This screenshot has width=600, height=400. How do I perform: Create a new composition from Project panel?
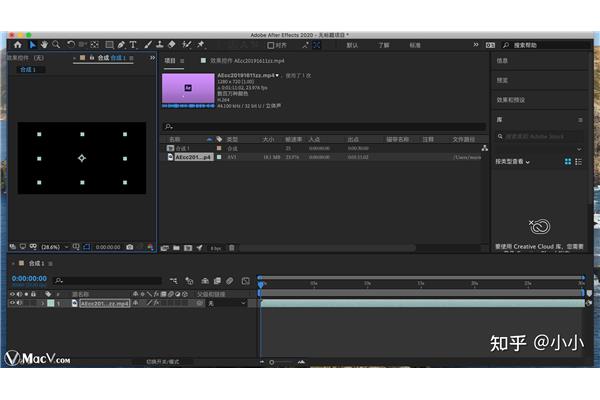pos(188,248)
